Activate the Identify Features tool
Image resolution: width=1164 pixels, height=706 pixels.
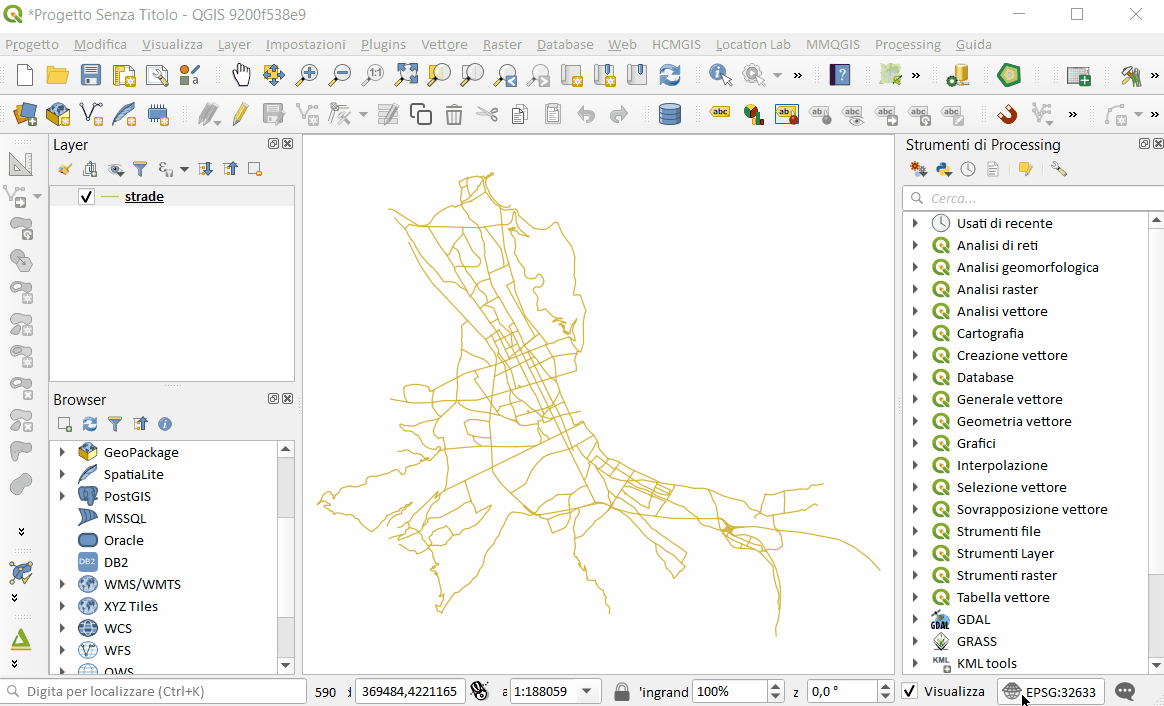(x=720, y=75)
